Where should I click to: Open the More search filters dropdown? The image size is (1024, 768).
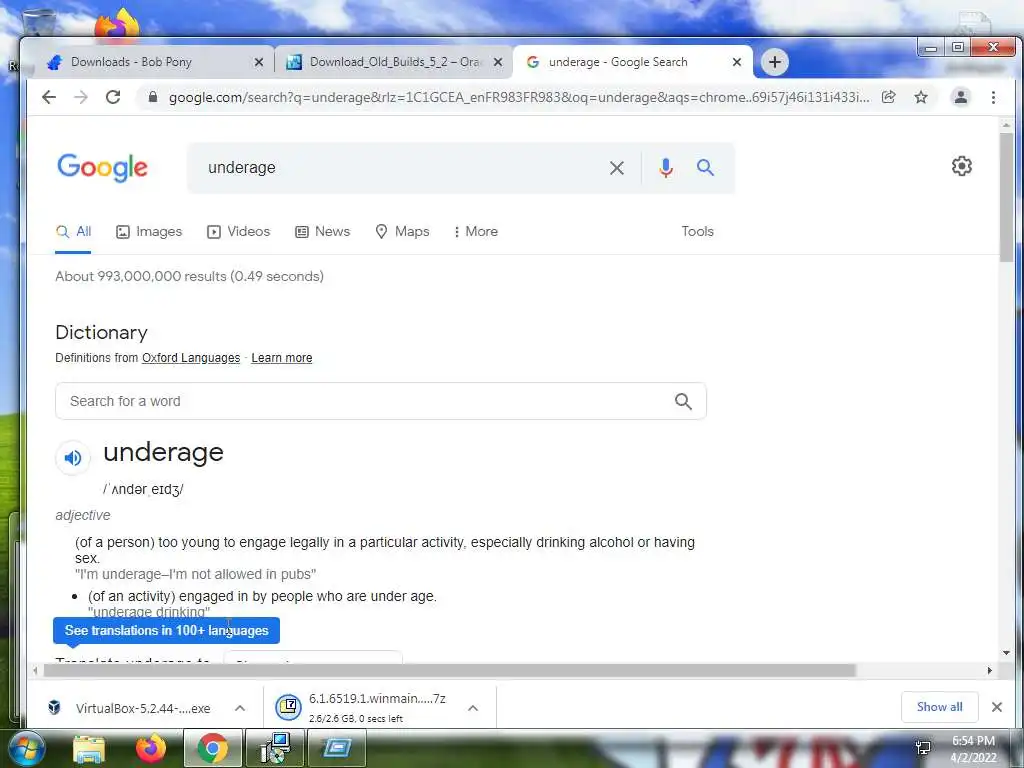pyautogui.click(x=476, y=232)
